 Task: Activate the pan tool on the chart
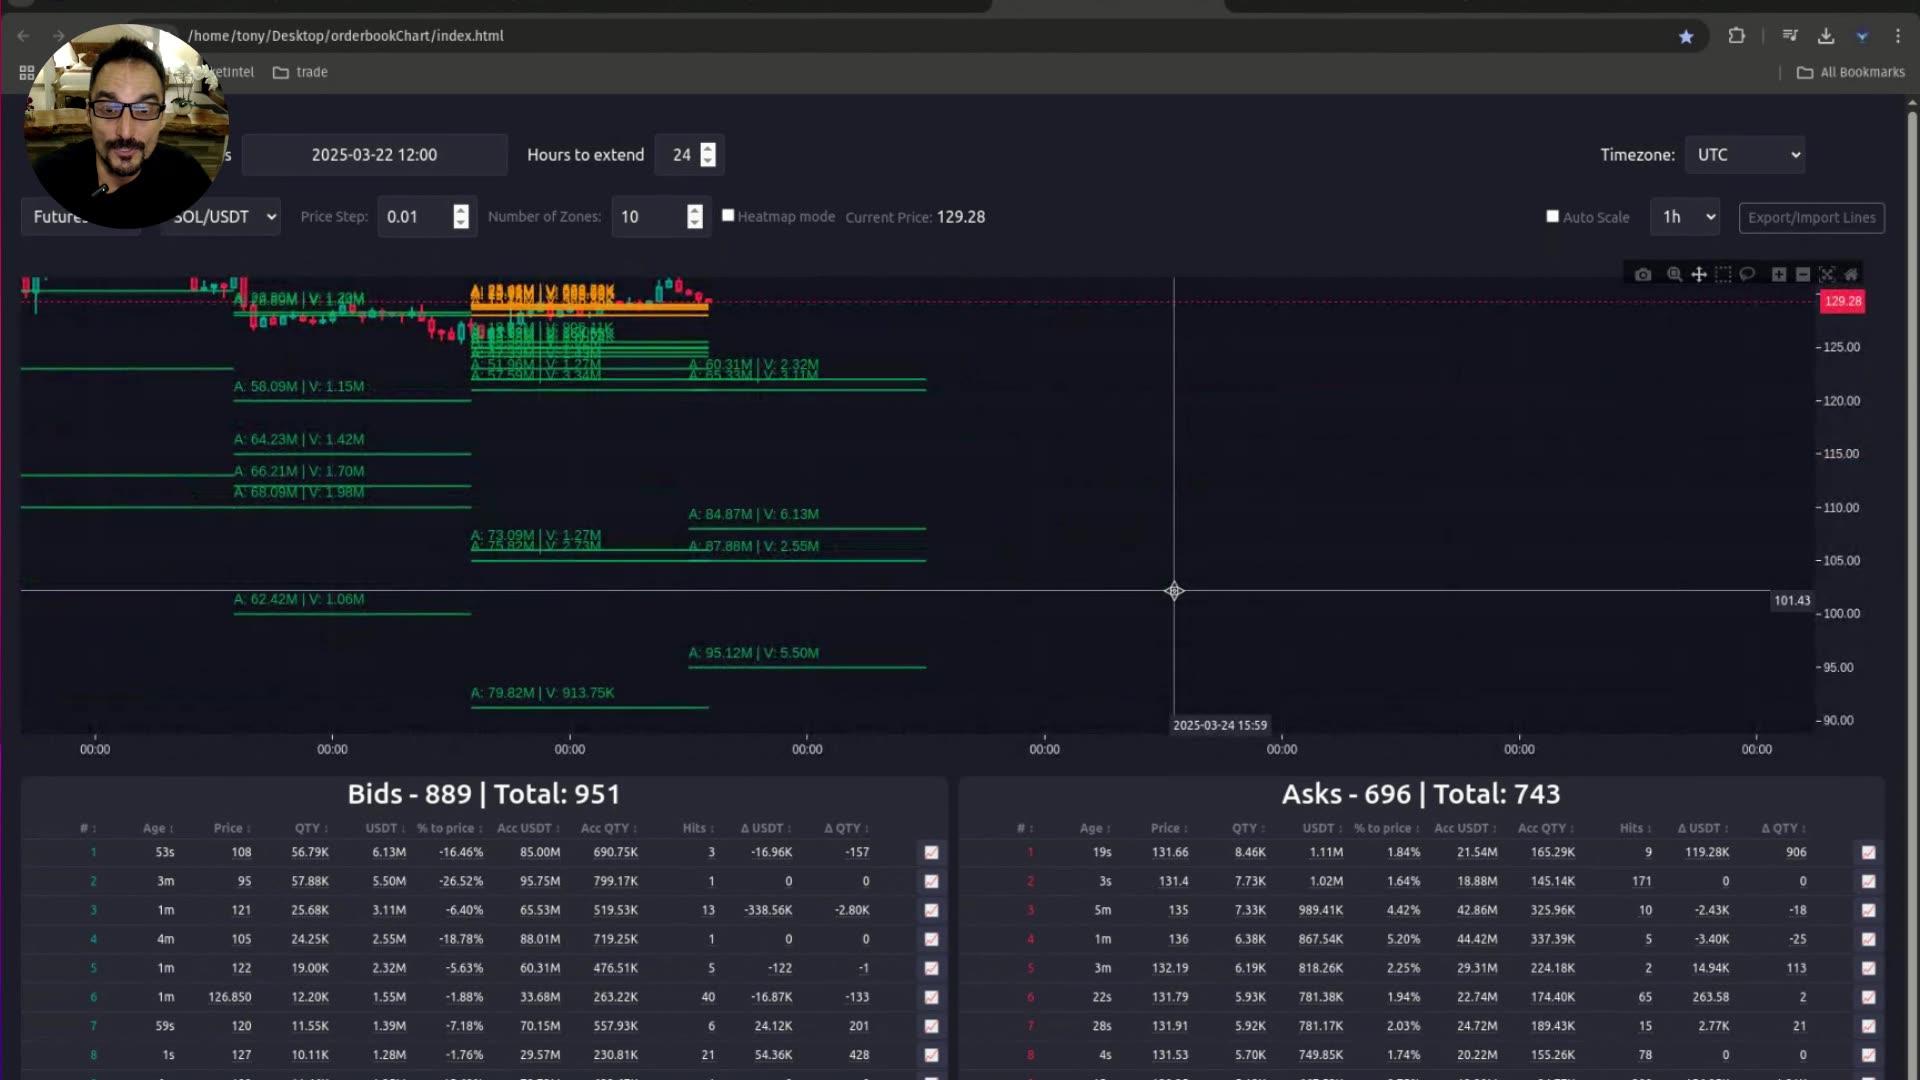point(1699,274)
